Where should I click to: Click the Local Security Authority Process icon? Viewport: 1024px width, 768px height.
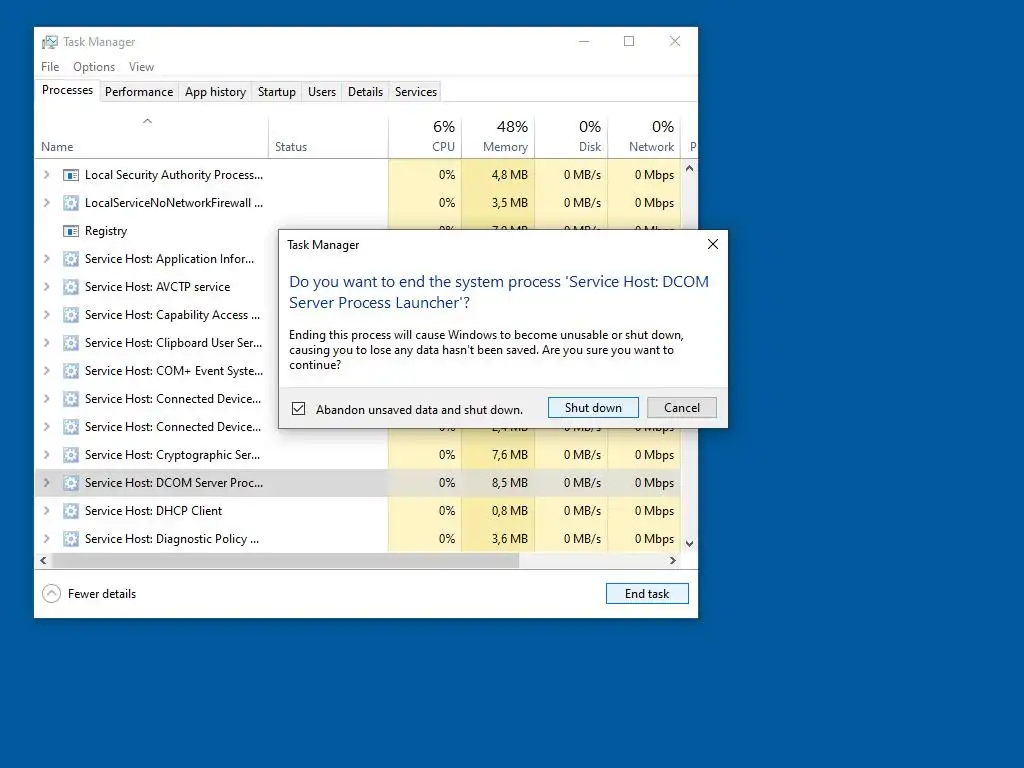71,175
